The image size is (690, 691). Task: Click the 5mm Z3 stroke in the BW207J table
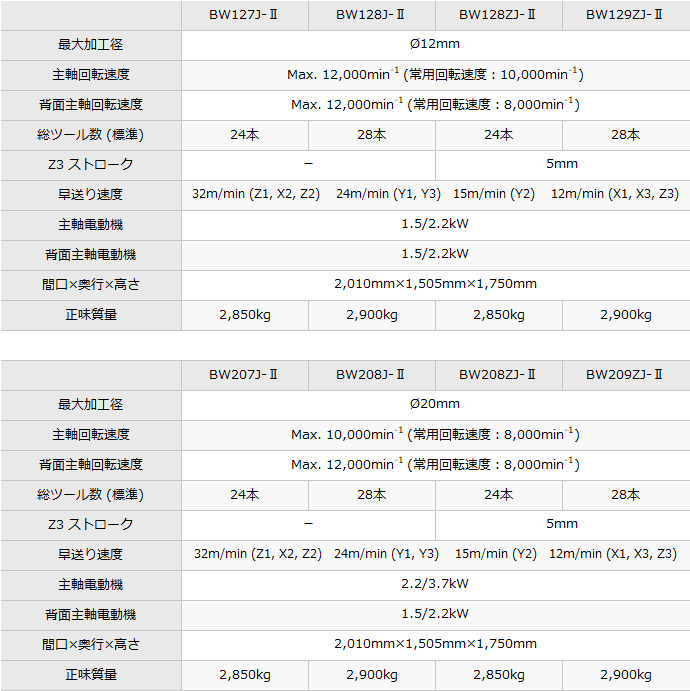click(562, 524)
